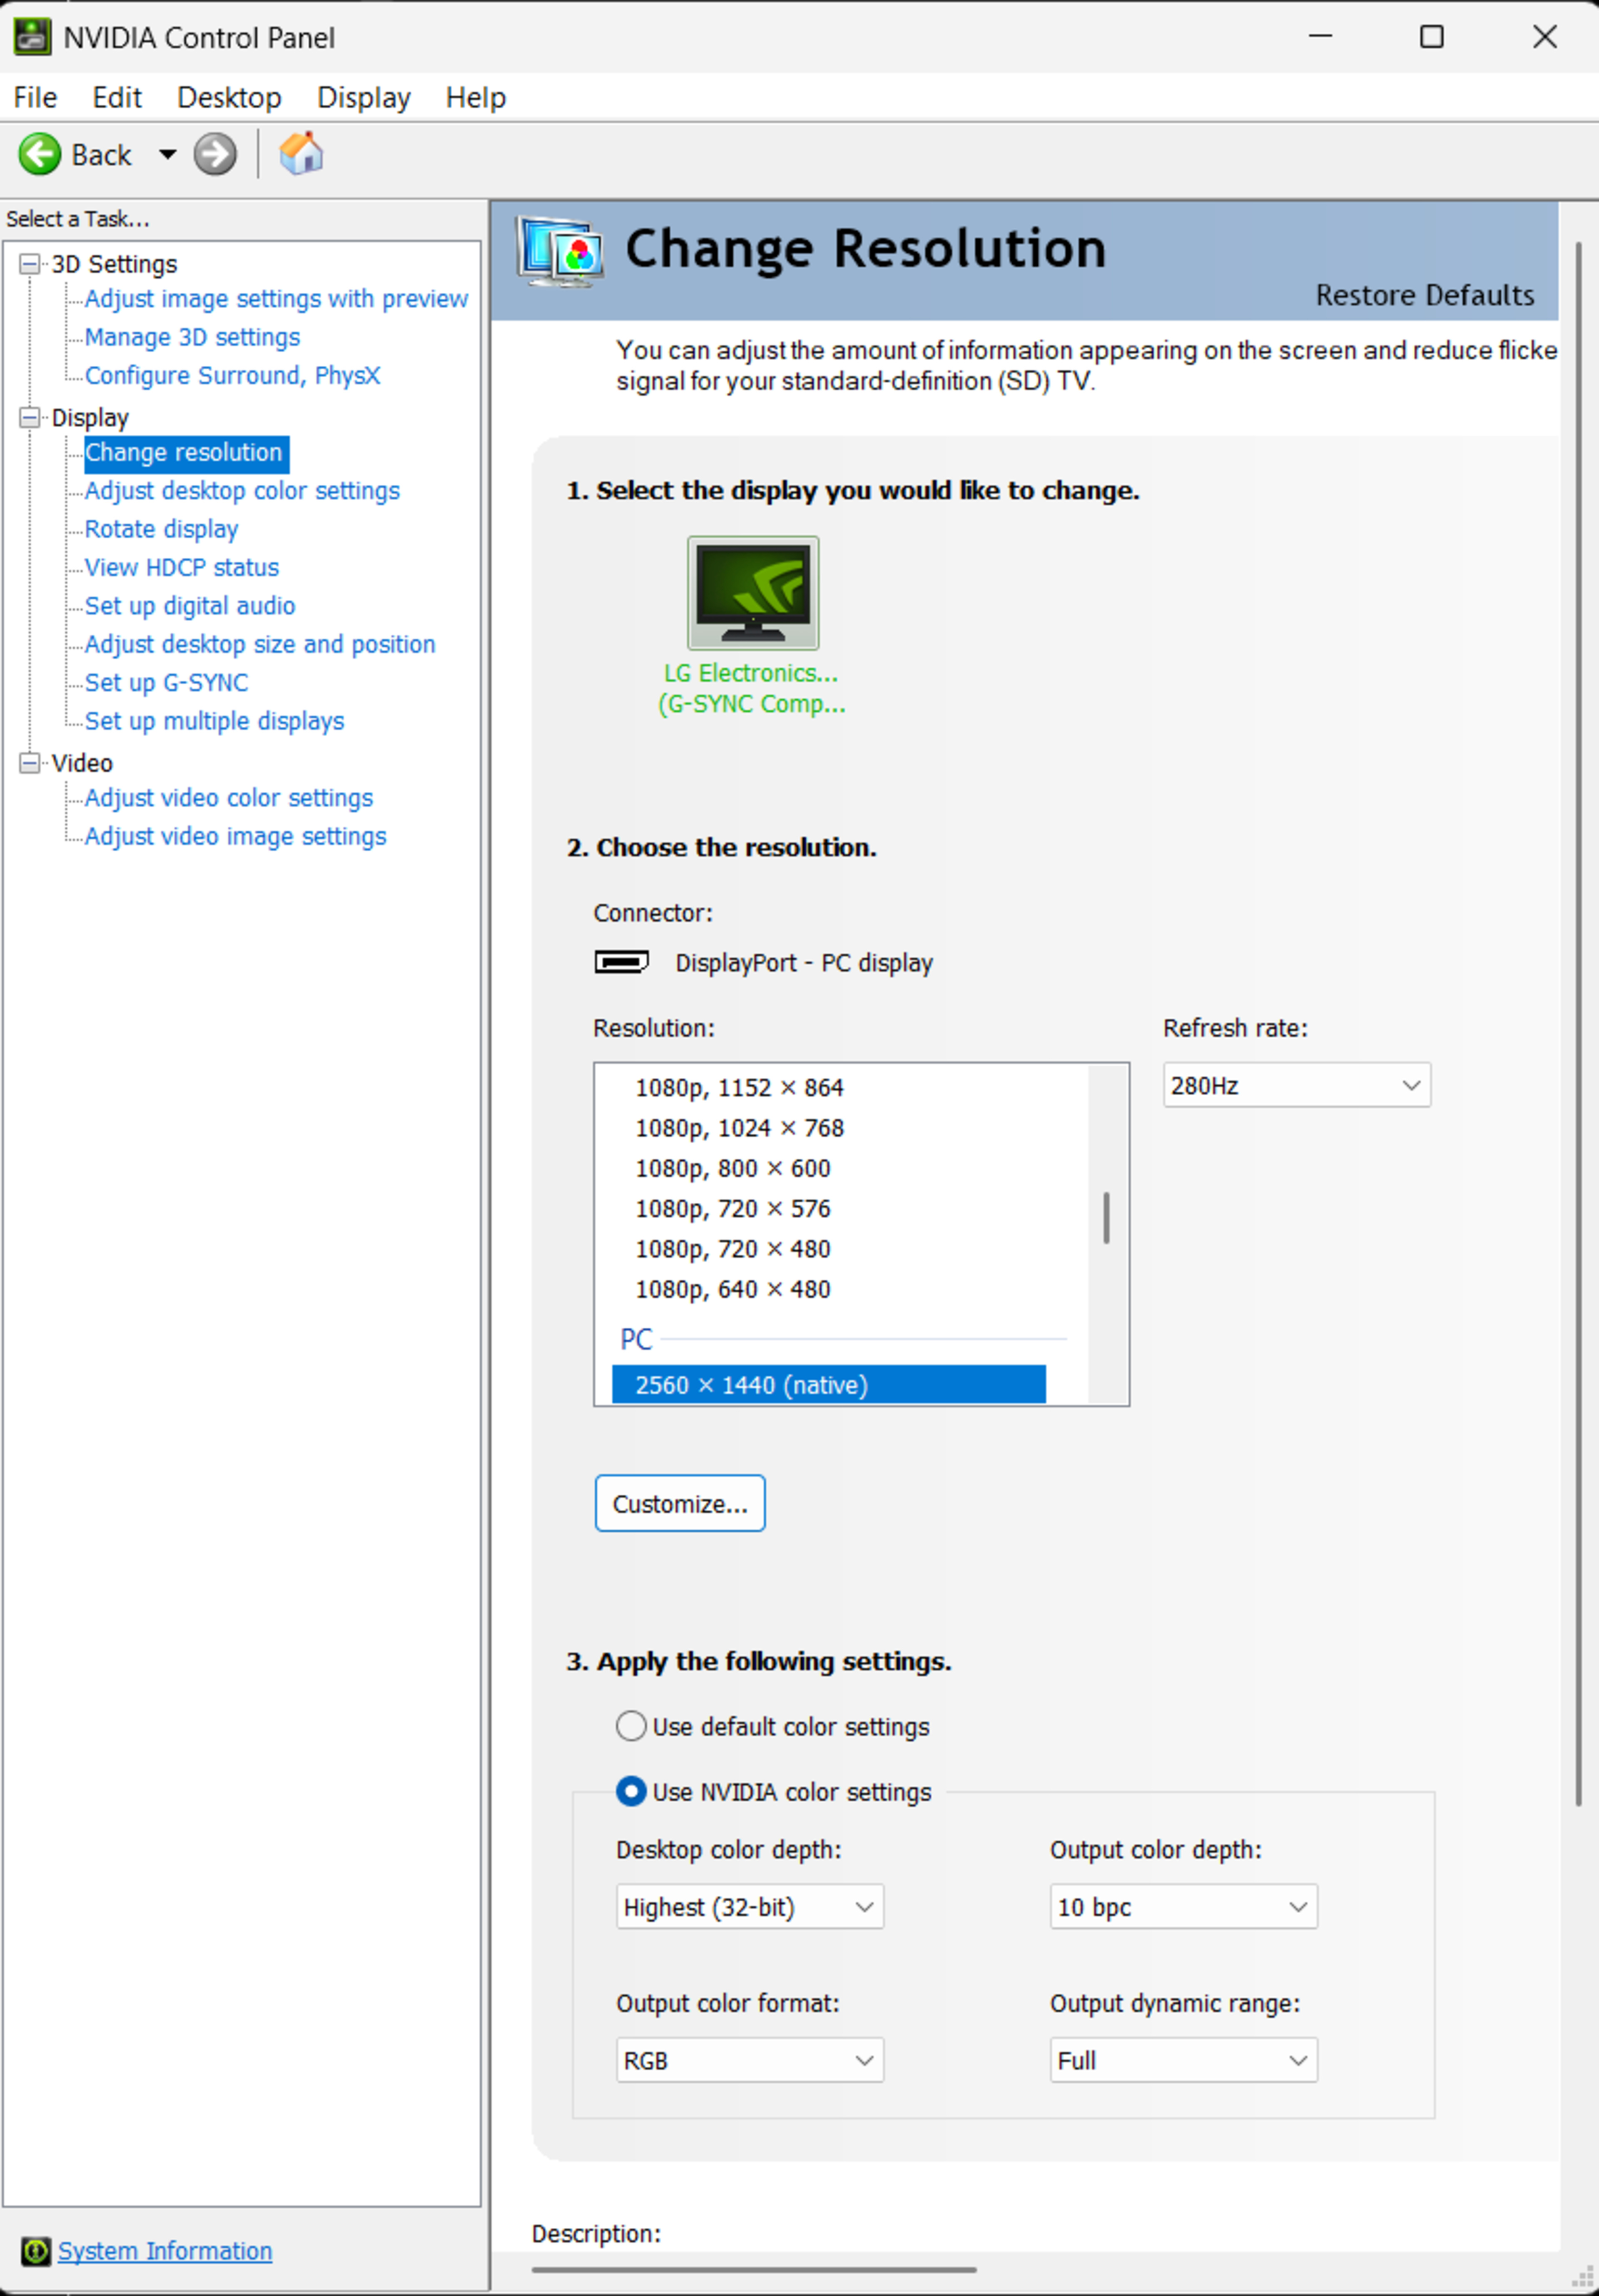
Task: Collapse the 3D Settings tree node
Action: click(x=30, y=264)
